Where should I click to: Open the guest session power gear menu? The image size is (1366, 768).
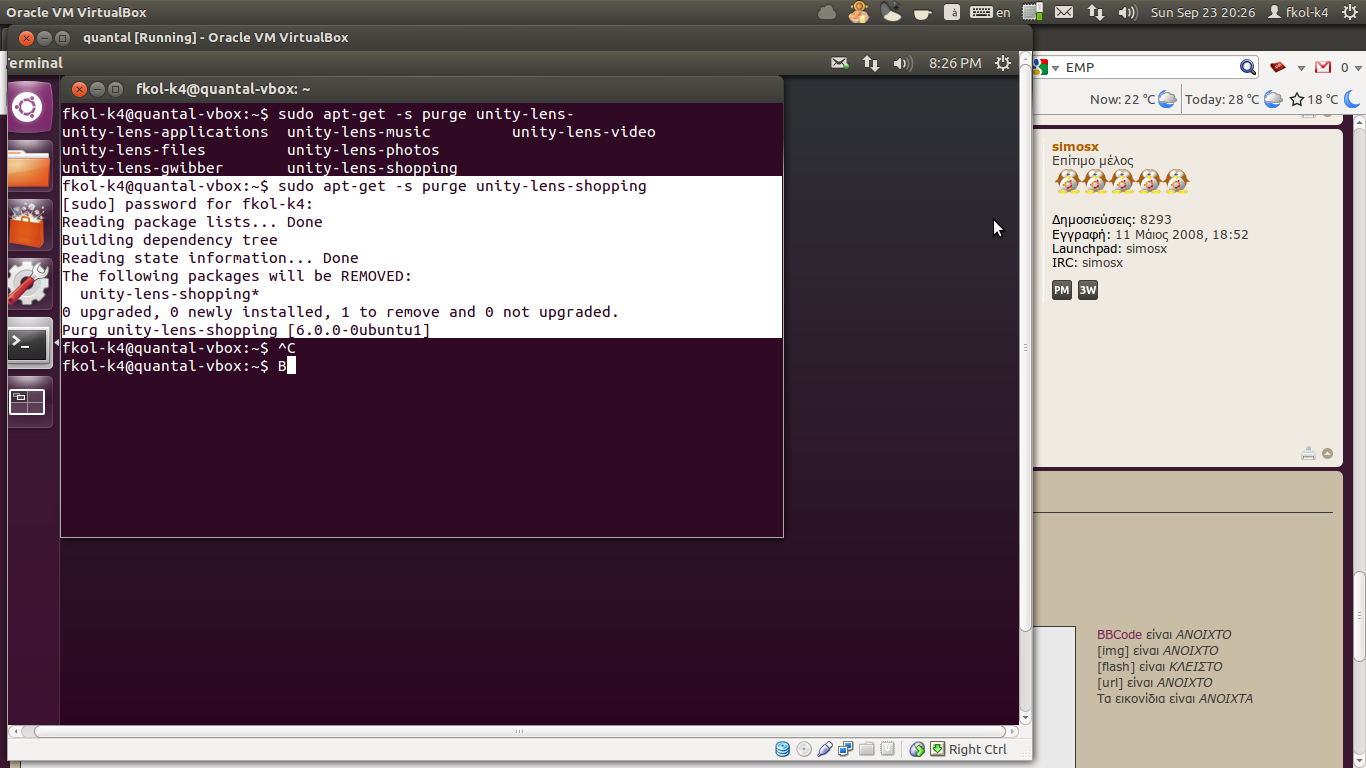click(1003, 63)
